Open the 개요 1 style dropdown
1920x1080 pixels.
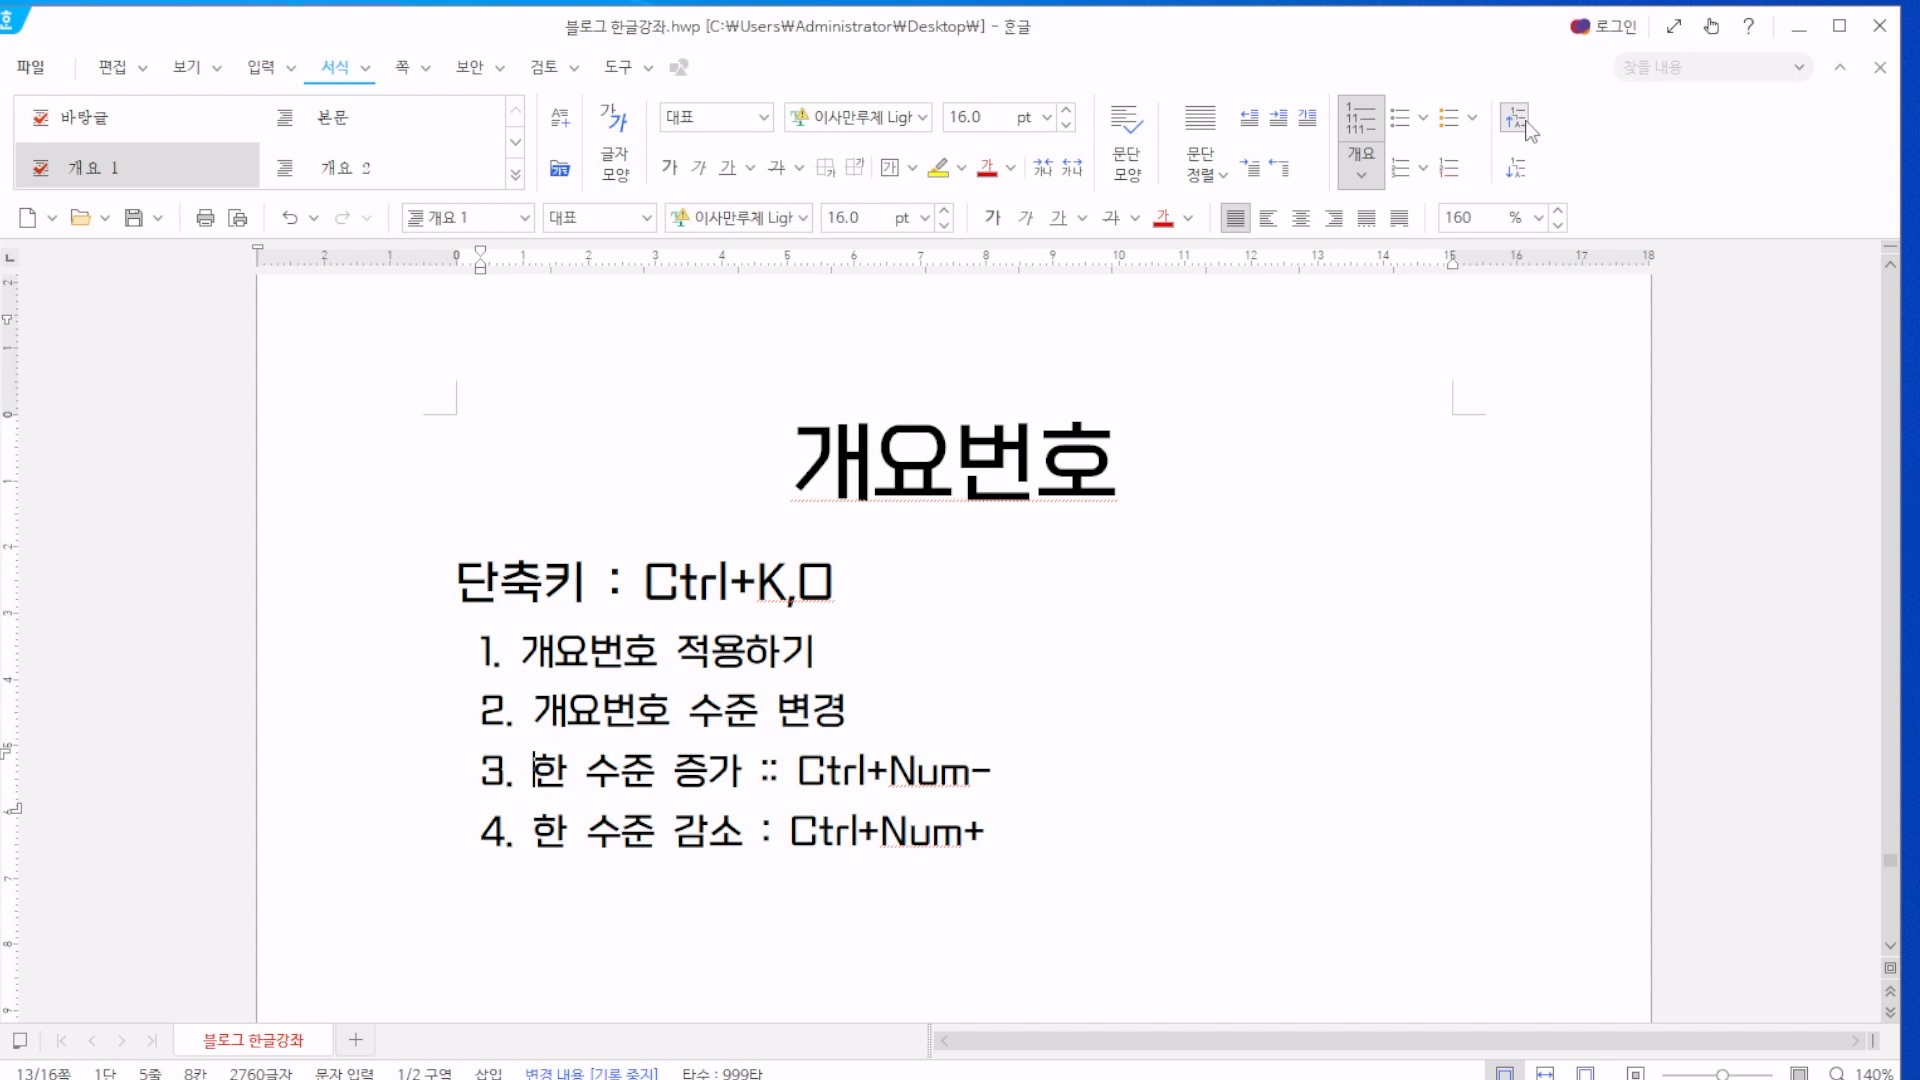pos(524,218)
